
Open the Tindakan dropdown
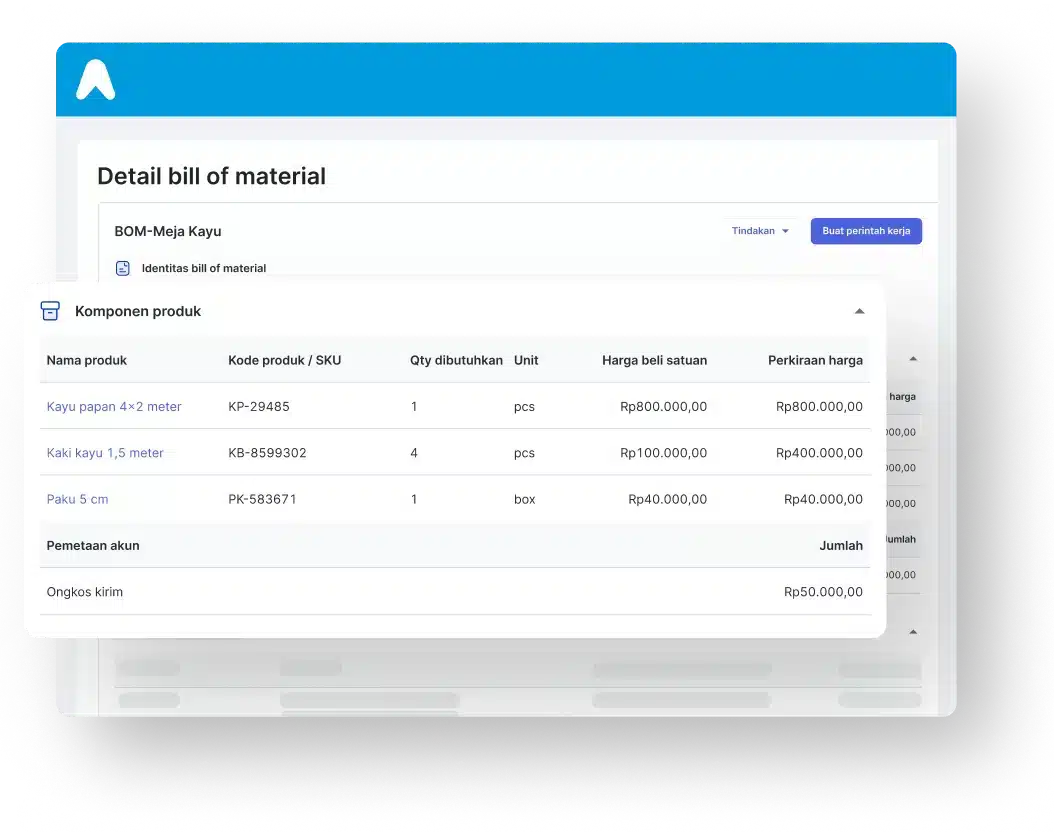[760, 231]
